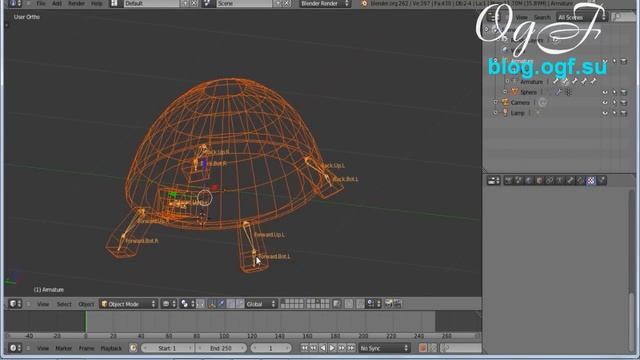Viewport: 640px width, 360px height.
Task: Click the current frame number field
Action: 271,348
